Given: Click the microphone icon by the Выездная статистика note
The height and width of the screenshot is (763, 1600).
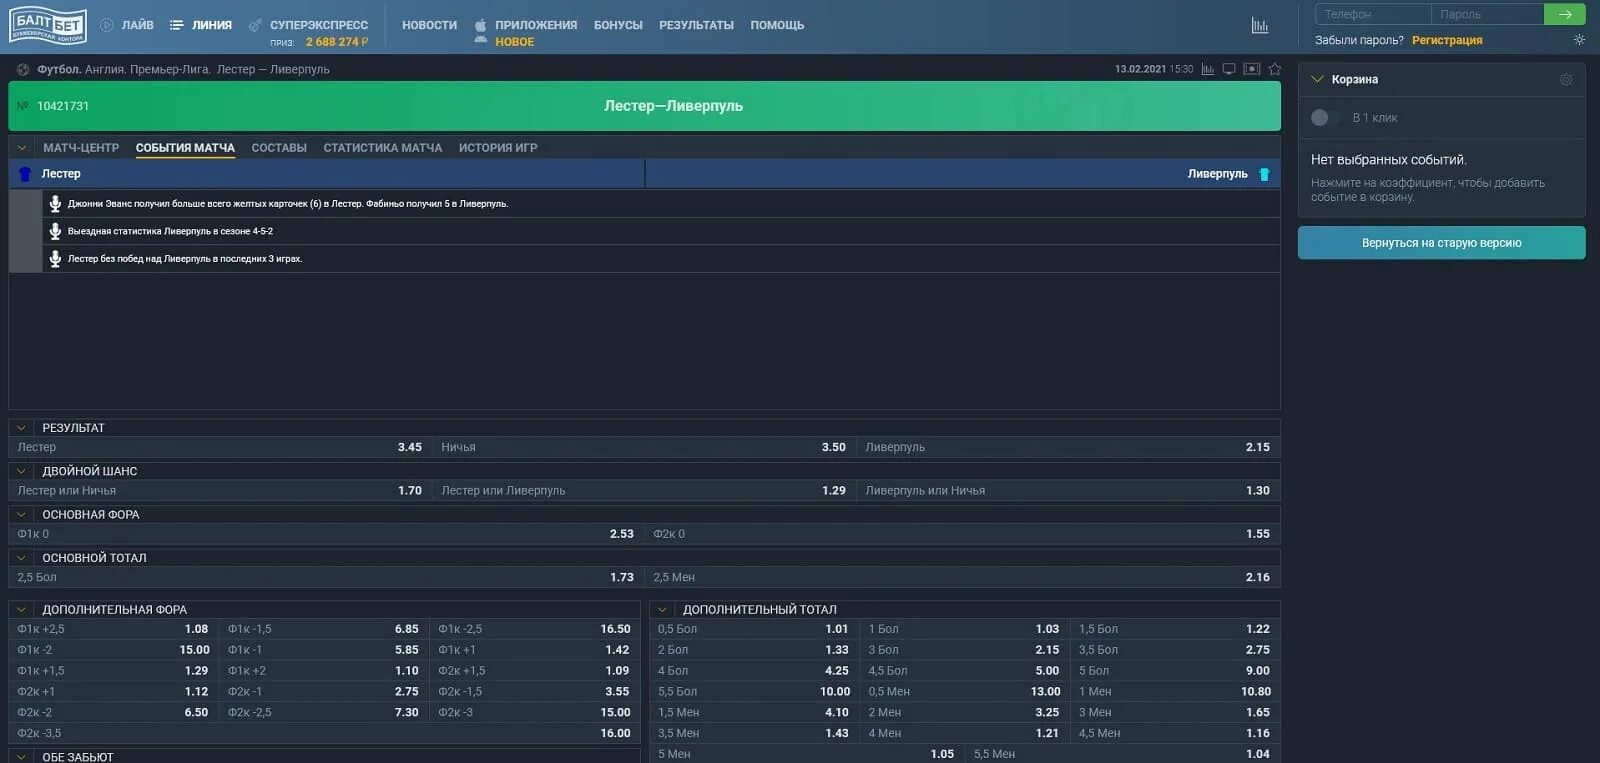Looking at the screenshot, I should [x=55, y=231].
